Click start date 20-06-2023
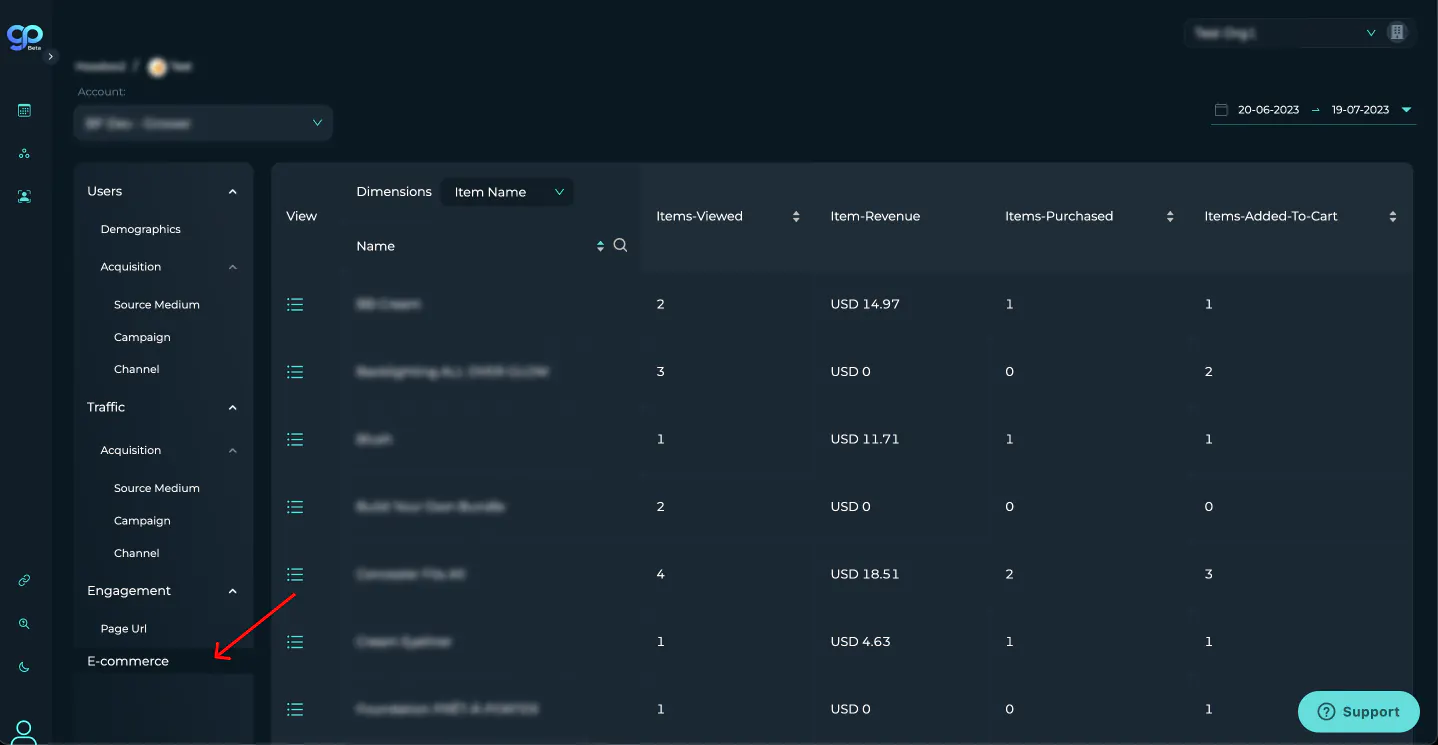 coord(1268,110)
